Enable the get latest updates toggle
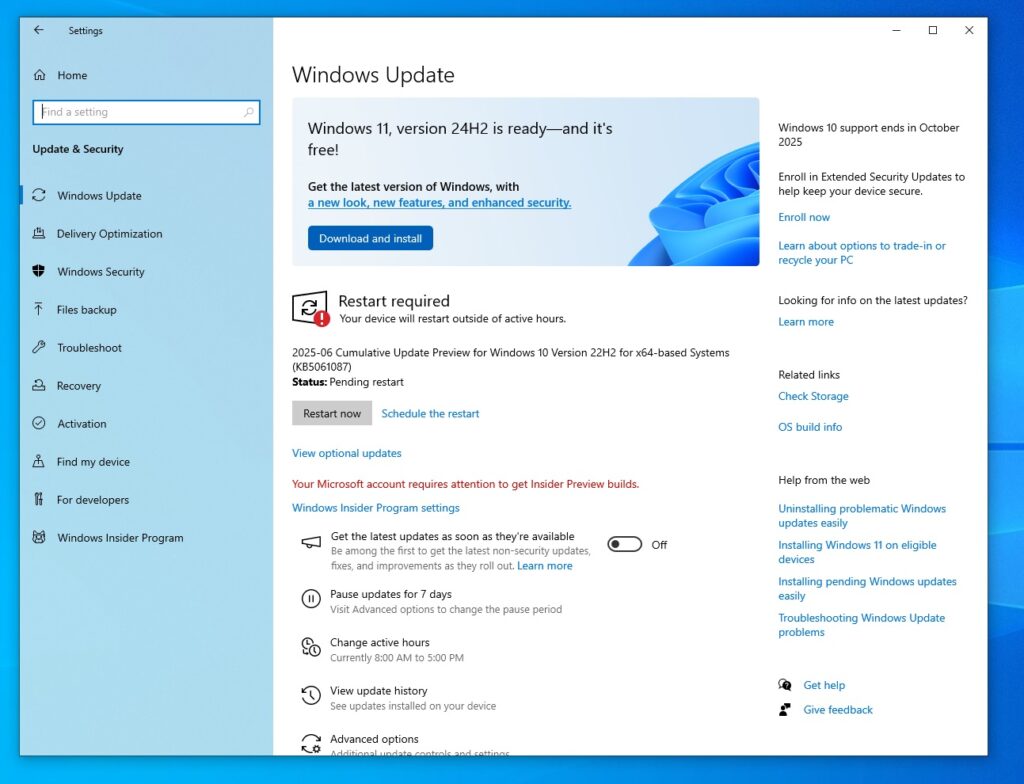 [x=623, y=544]
